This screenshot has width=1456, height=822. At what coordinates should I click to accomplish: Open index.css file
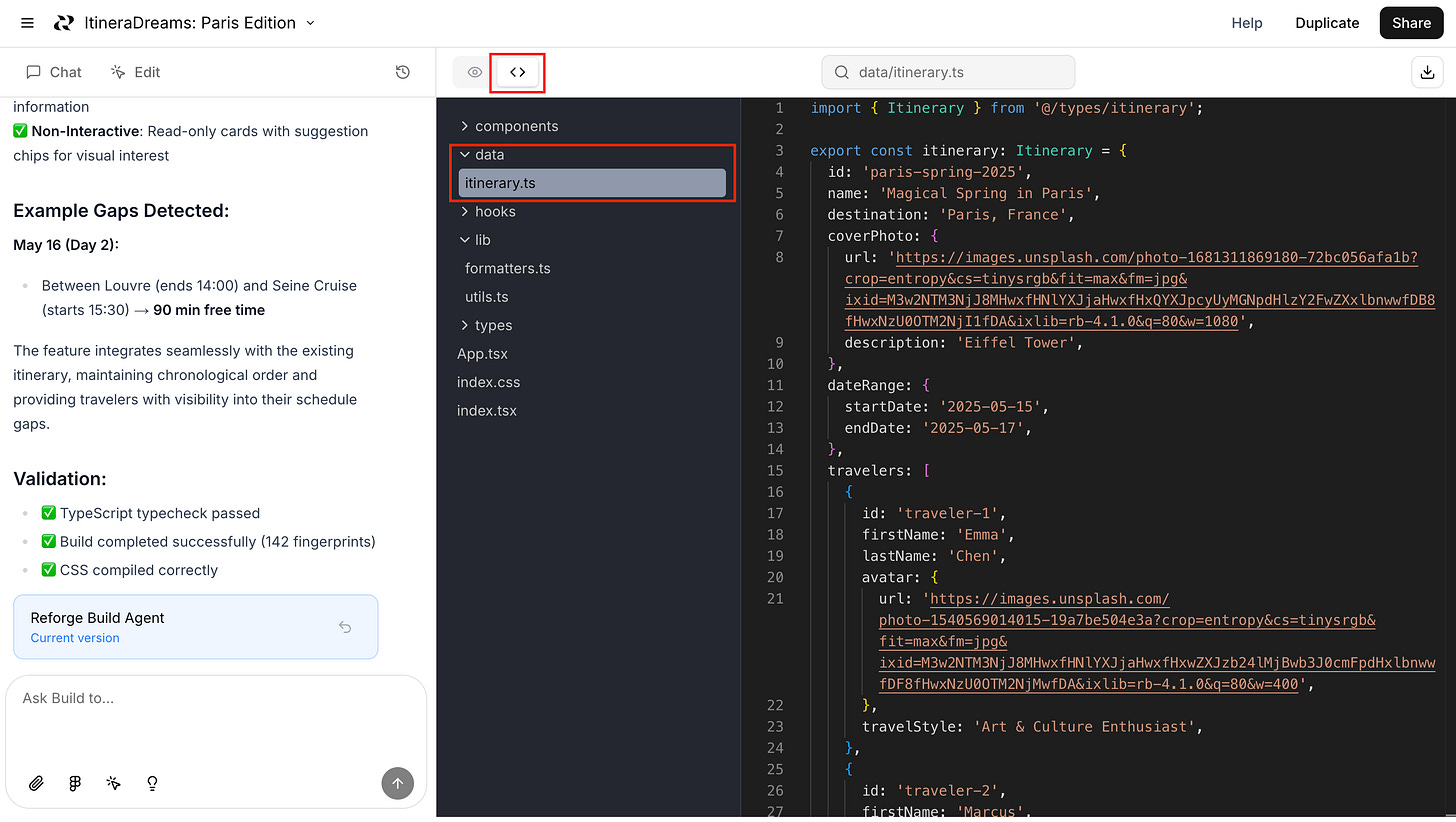coord(488,382)
